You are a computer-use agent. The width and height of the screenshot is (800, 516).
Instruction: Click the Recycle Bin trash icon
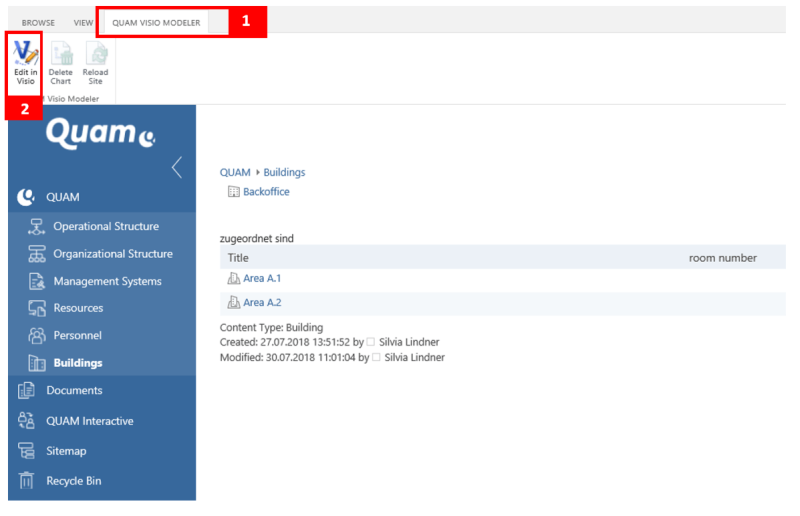(27, 481)
